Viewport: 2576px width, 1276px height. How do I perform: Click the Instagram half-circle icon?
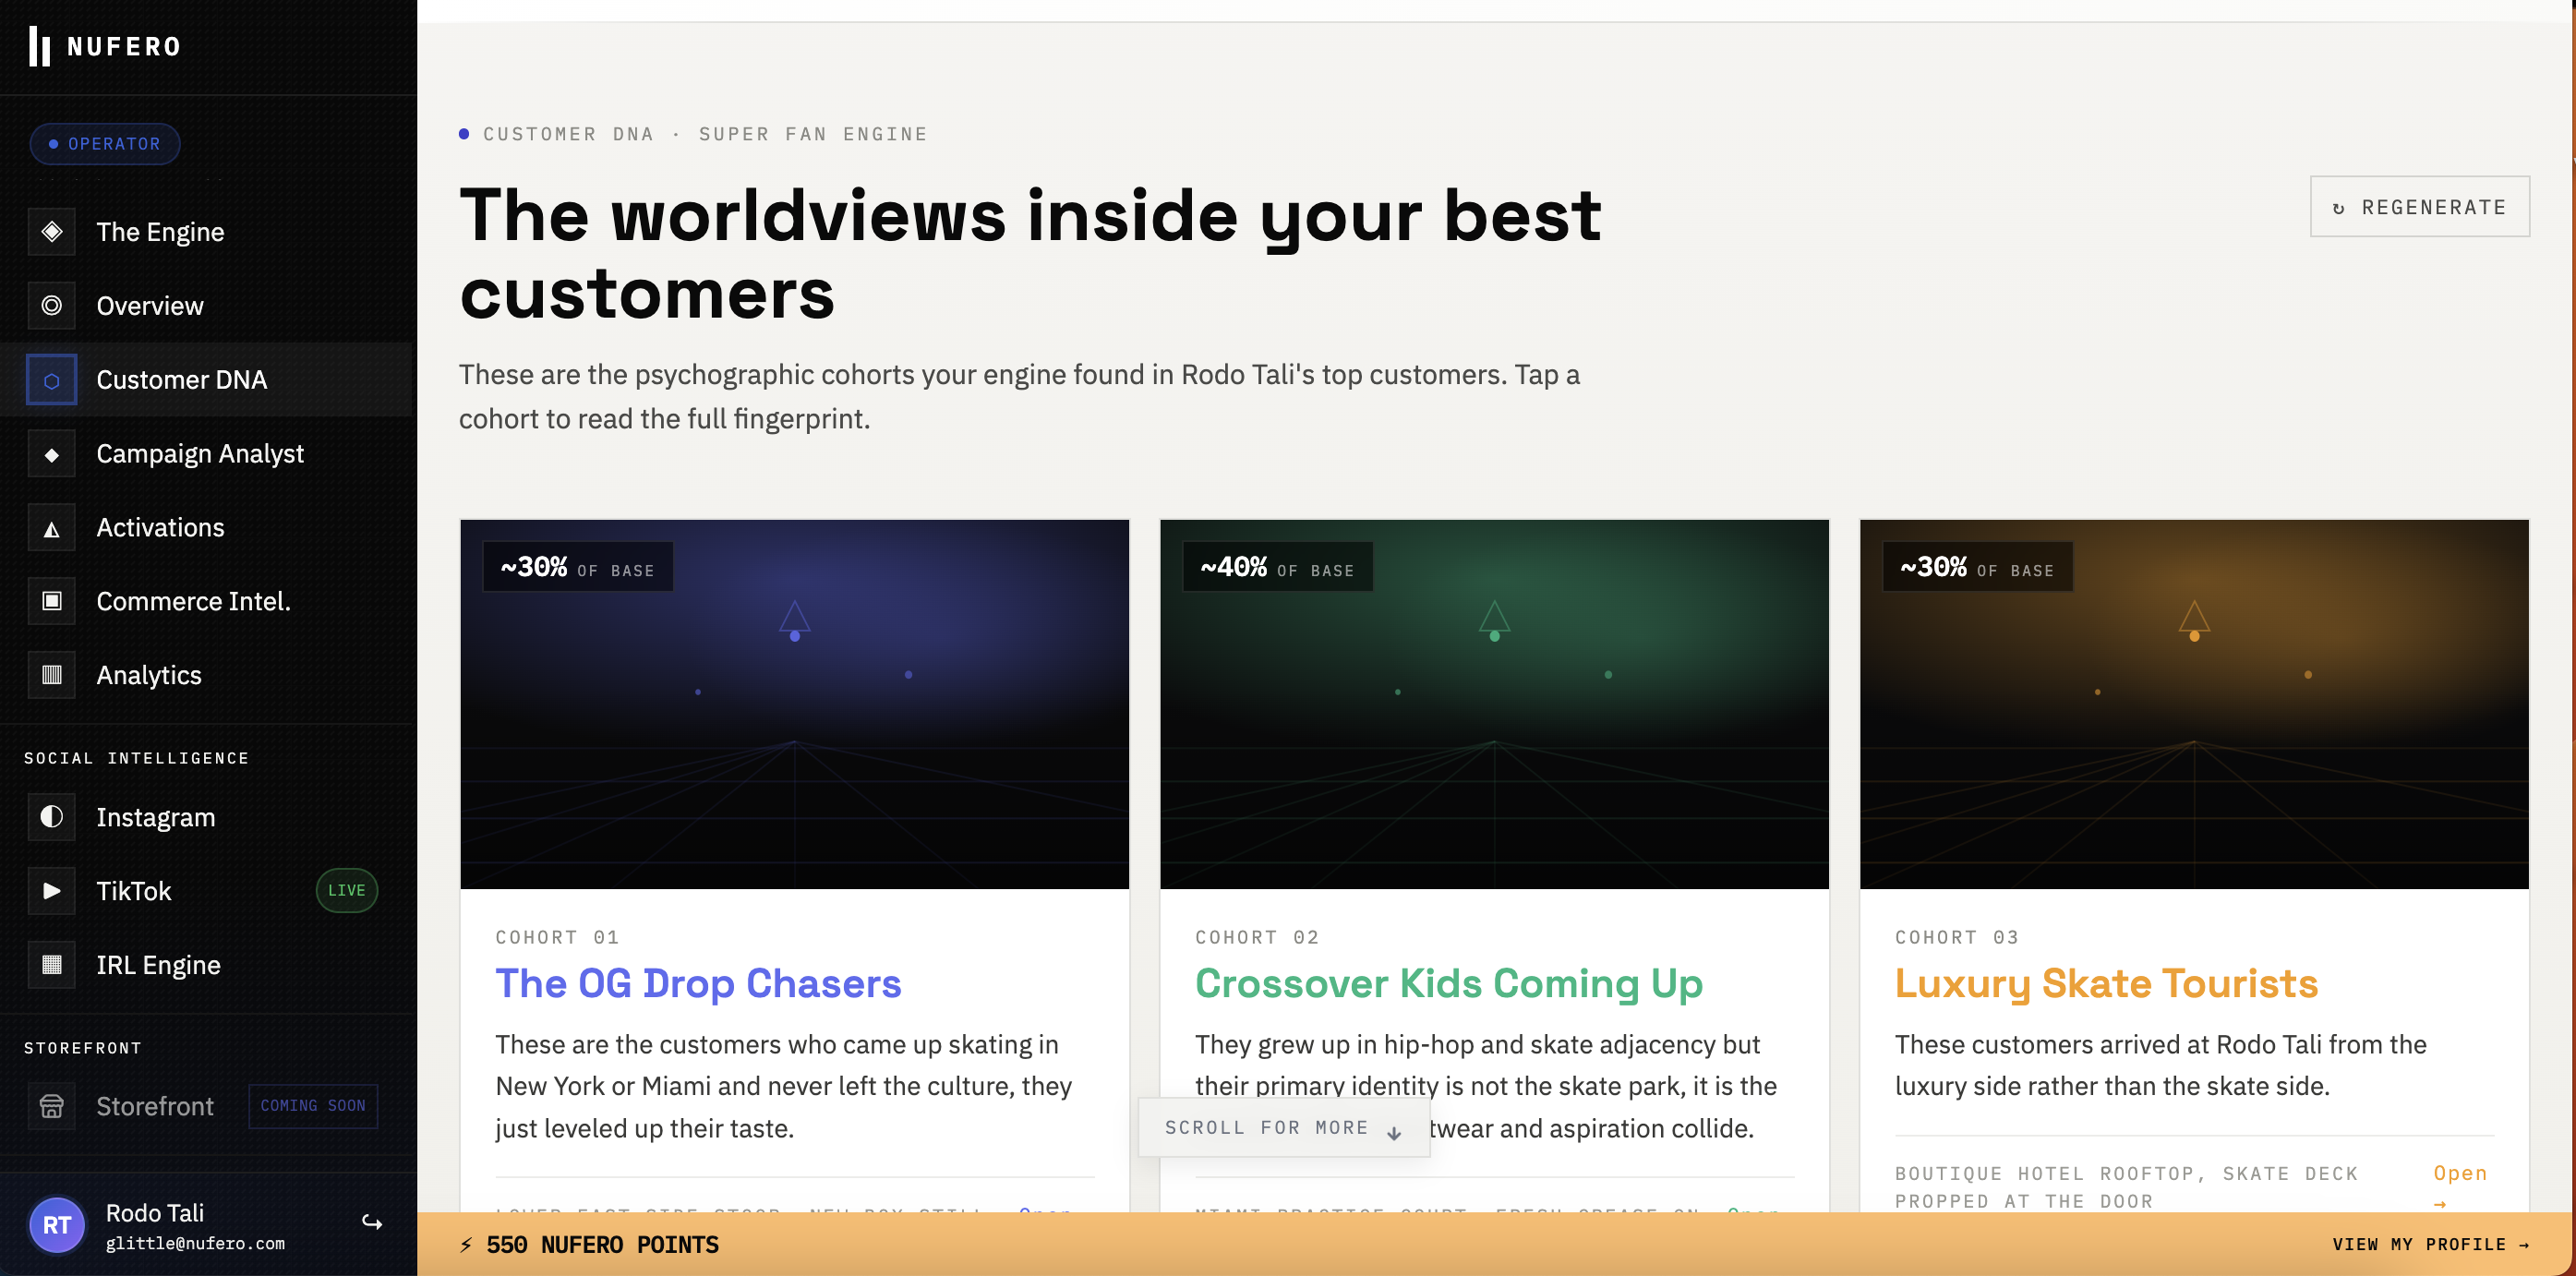pos(52,817)
